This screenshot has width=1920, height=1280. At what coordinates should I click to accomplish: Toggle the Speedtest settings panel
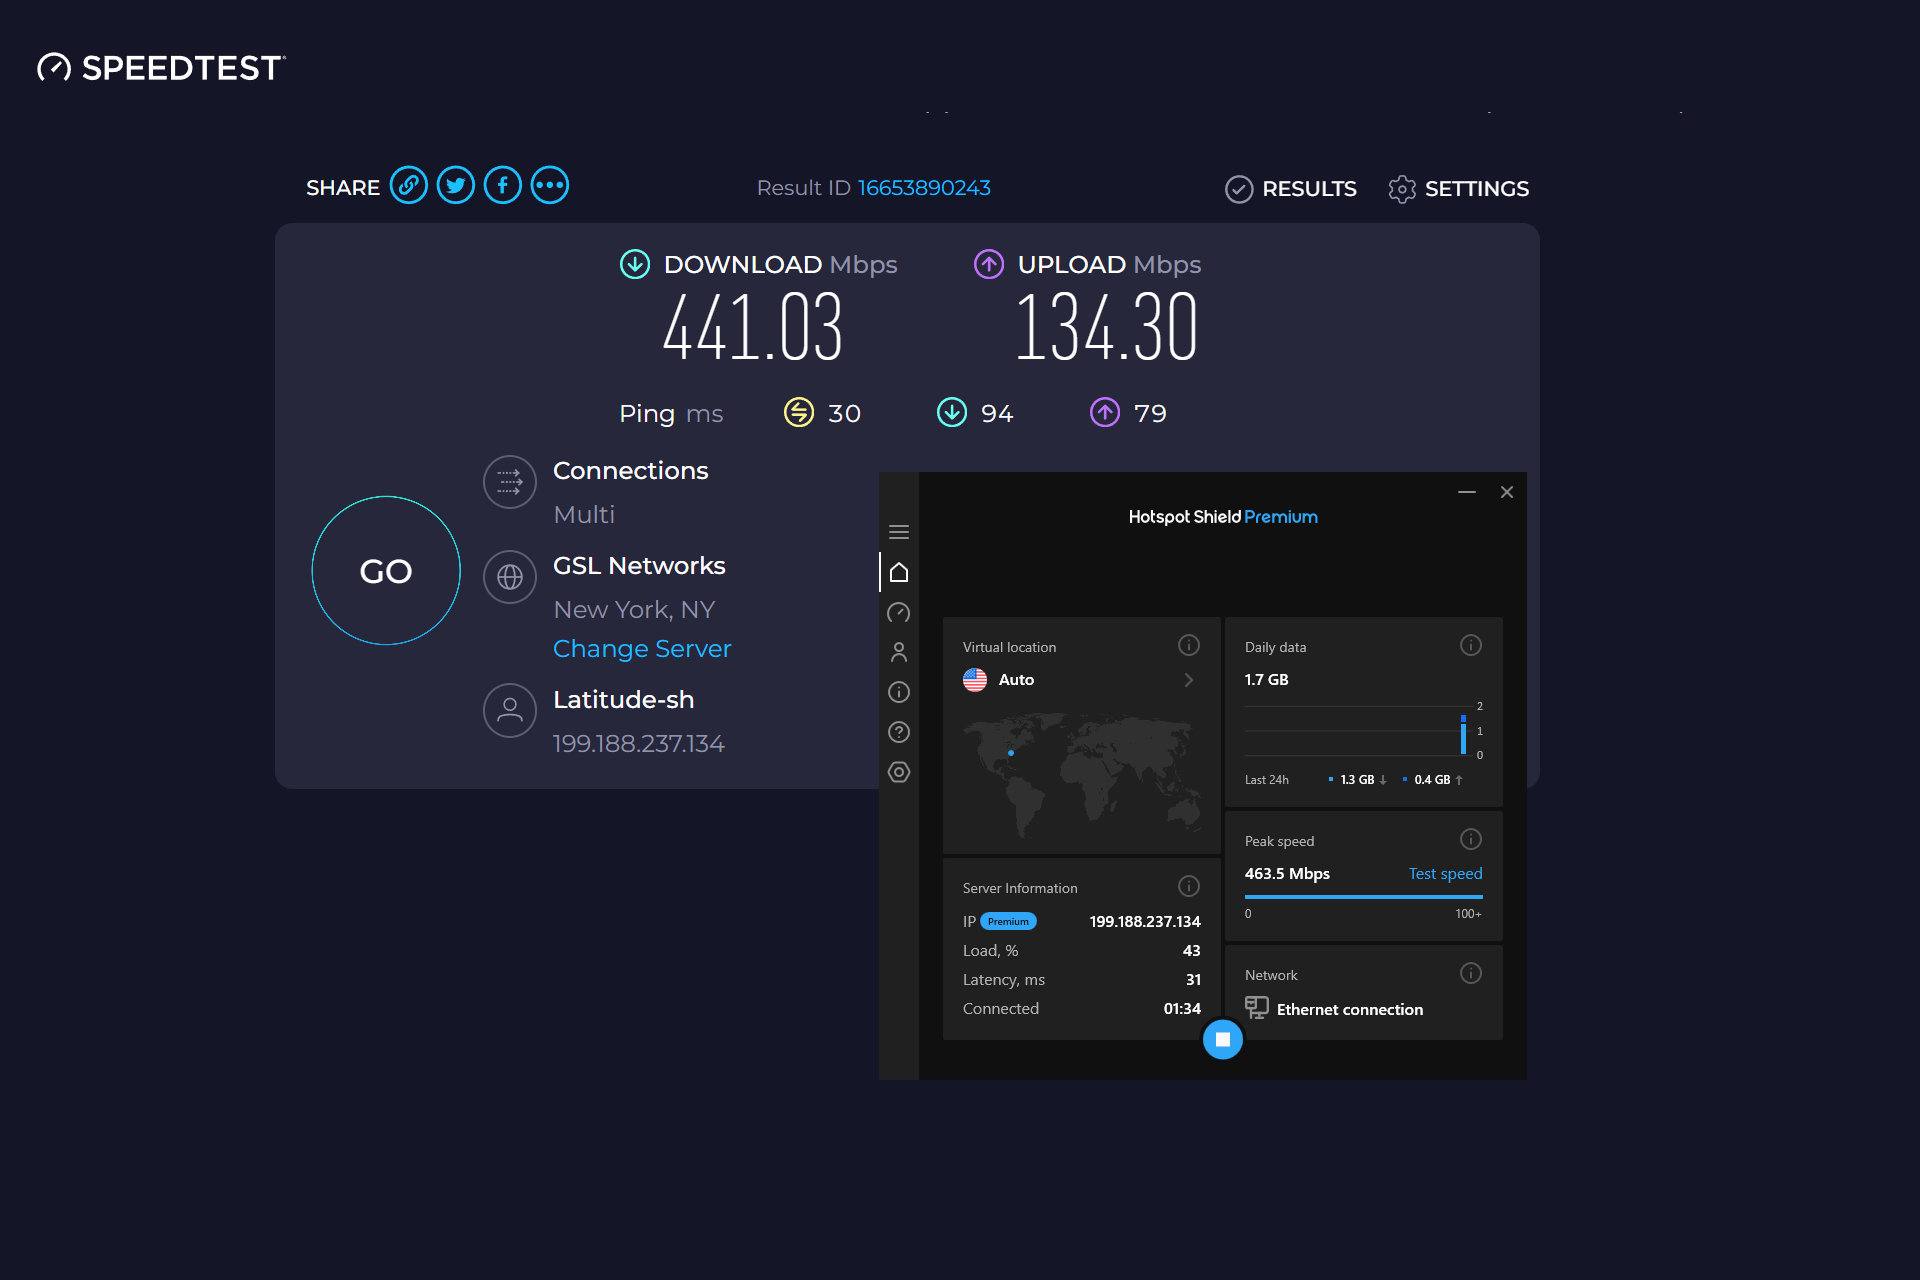1459,187
